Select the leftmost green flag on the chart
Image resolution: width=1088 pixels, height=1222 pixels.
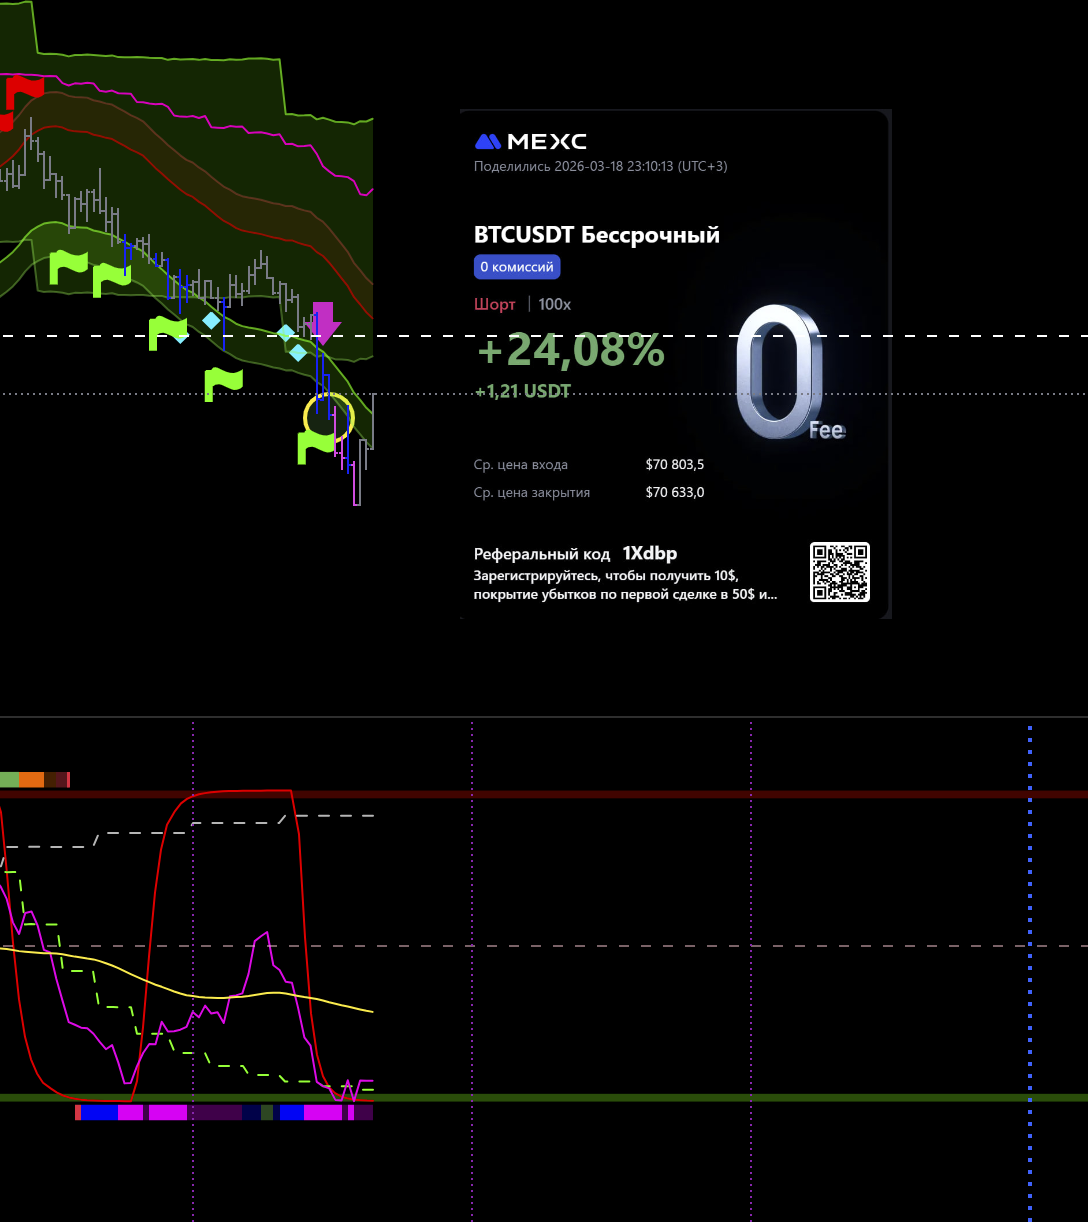click(68, 267)
